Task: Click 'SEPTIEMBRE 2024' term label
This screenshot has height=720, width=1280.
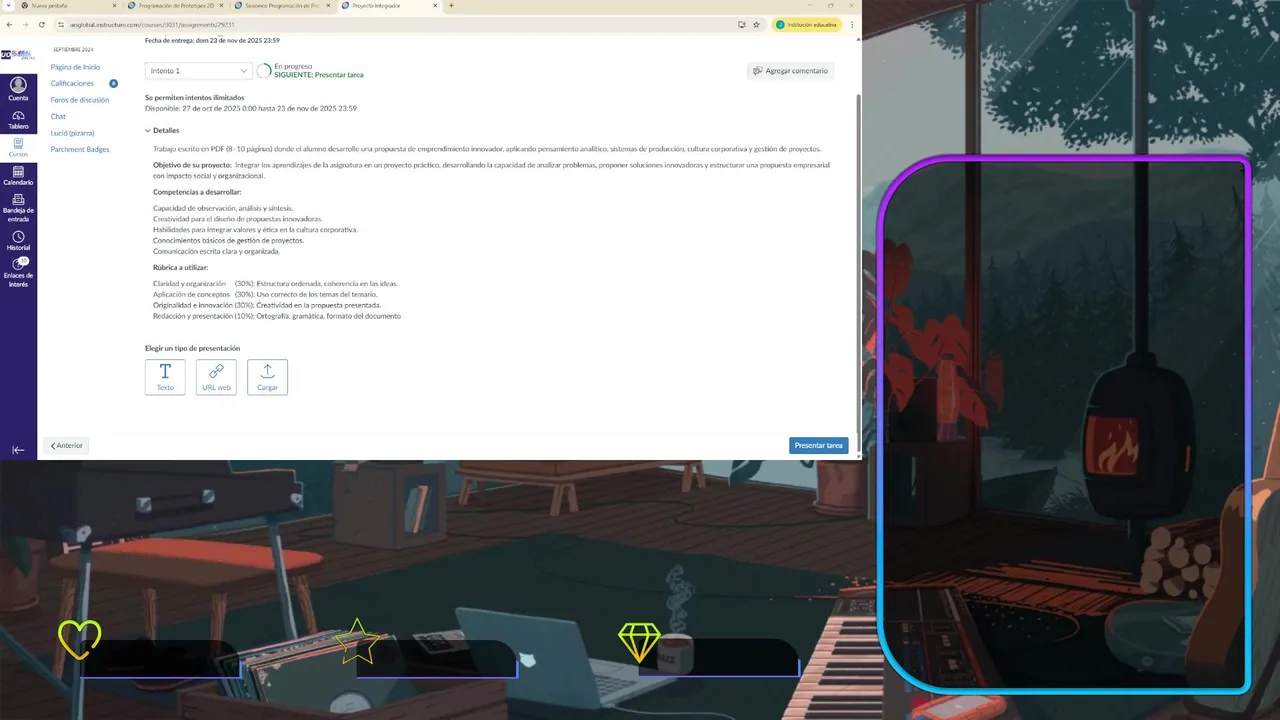Action: [x=73, y=49]
